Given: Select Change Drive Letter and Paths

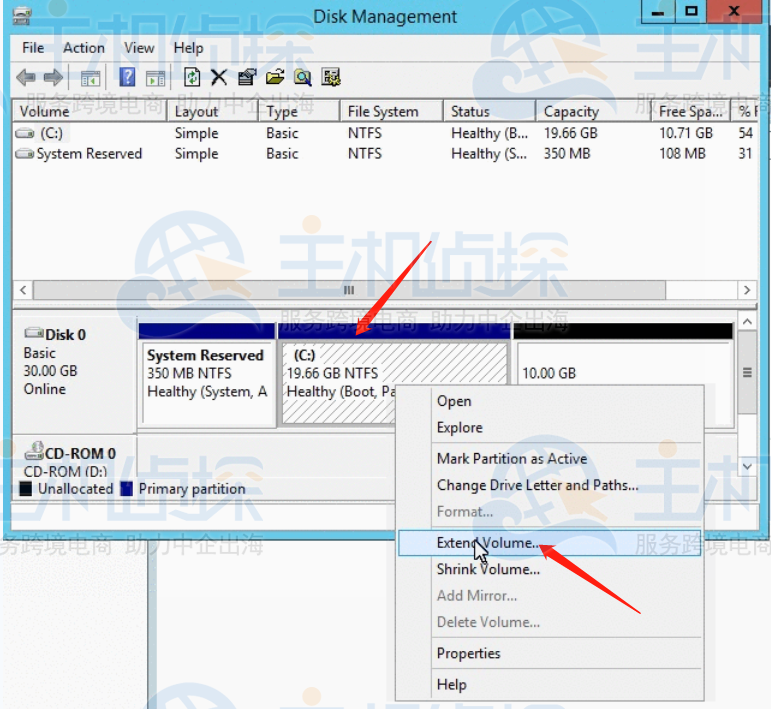Looking at the screenshot, I should [537, 485].
